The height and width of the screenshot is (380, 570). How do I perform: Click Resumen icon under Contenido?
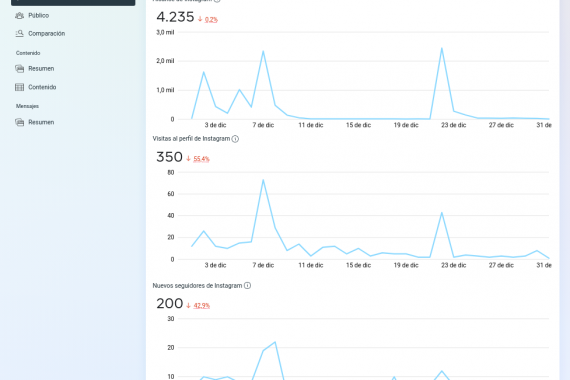19,69
